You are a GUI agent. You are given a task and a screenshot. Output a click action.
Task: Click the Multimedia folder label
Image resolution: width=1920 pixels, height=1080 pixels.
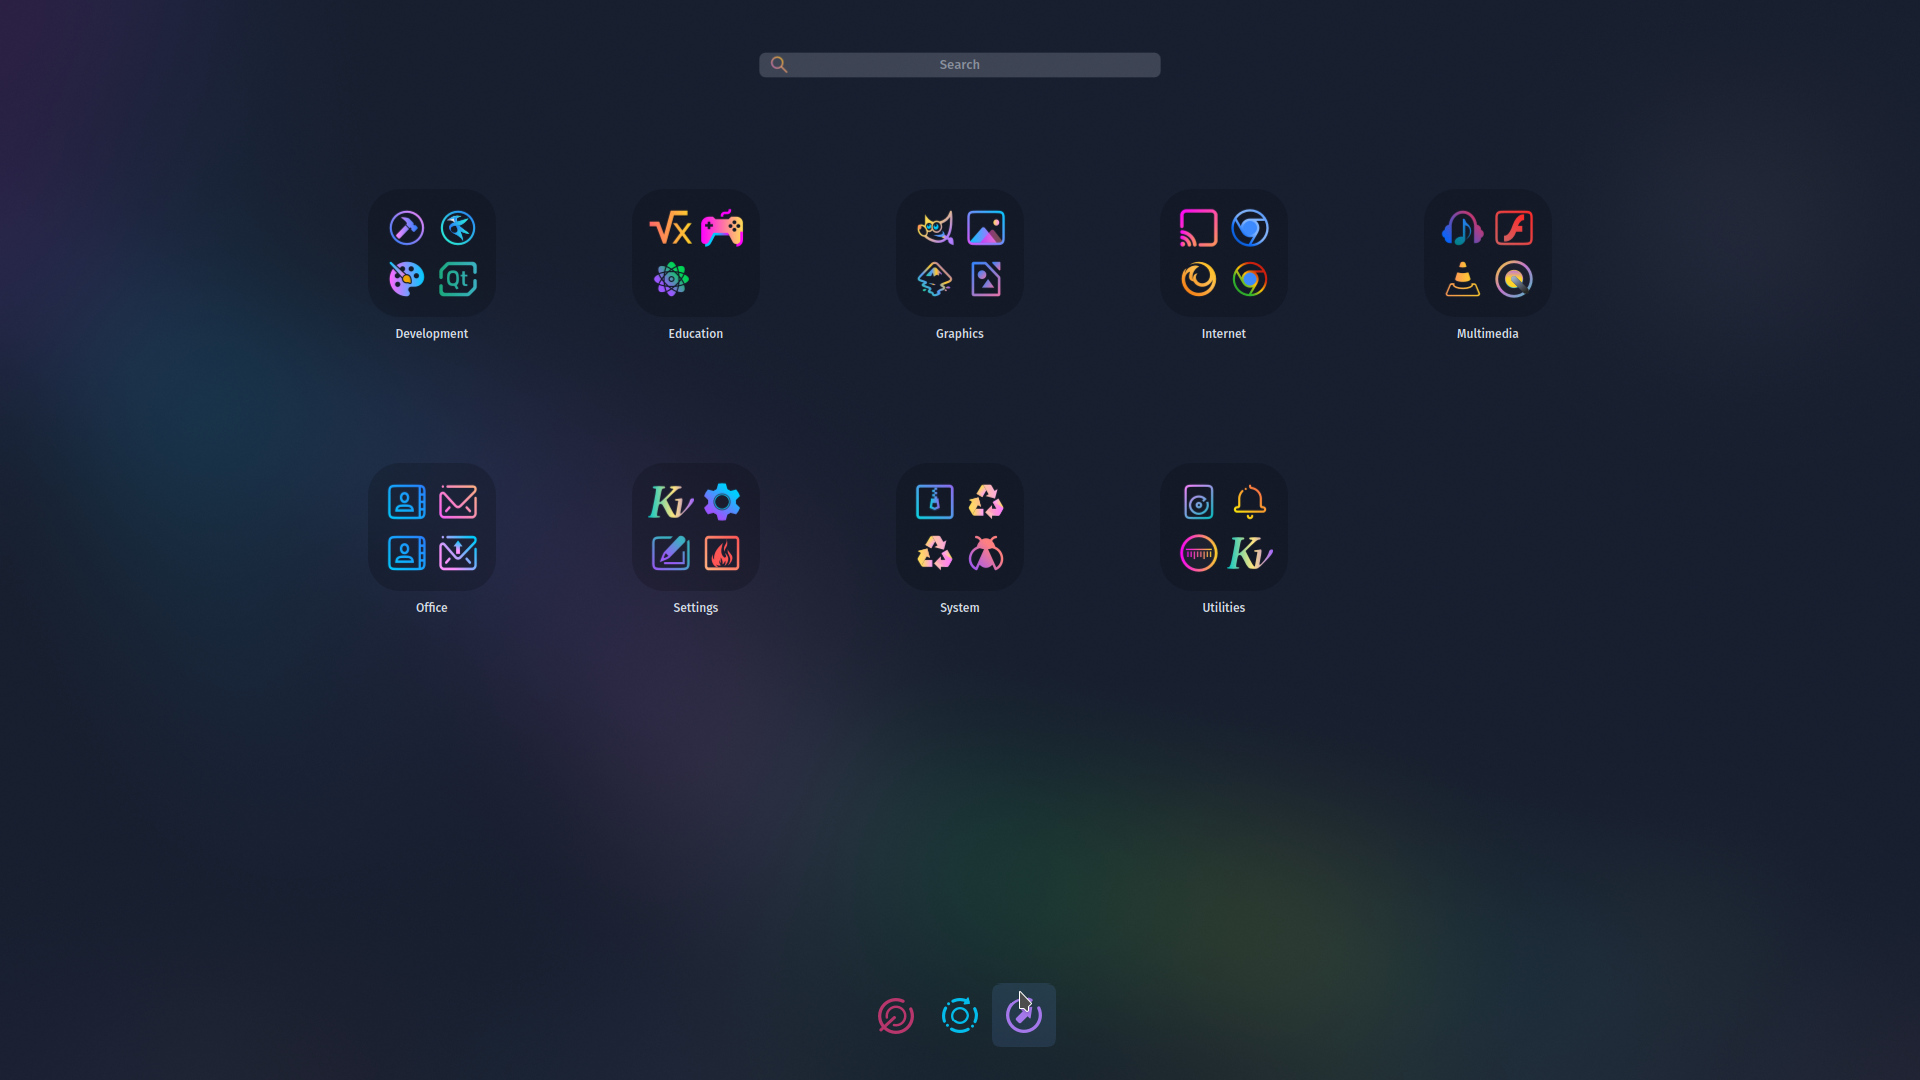(1487, 334)
